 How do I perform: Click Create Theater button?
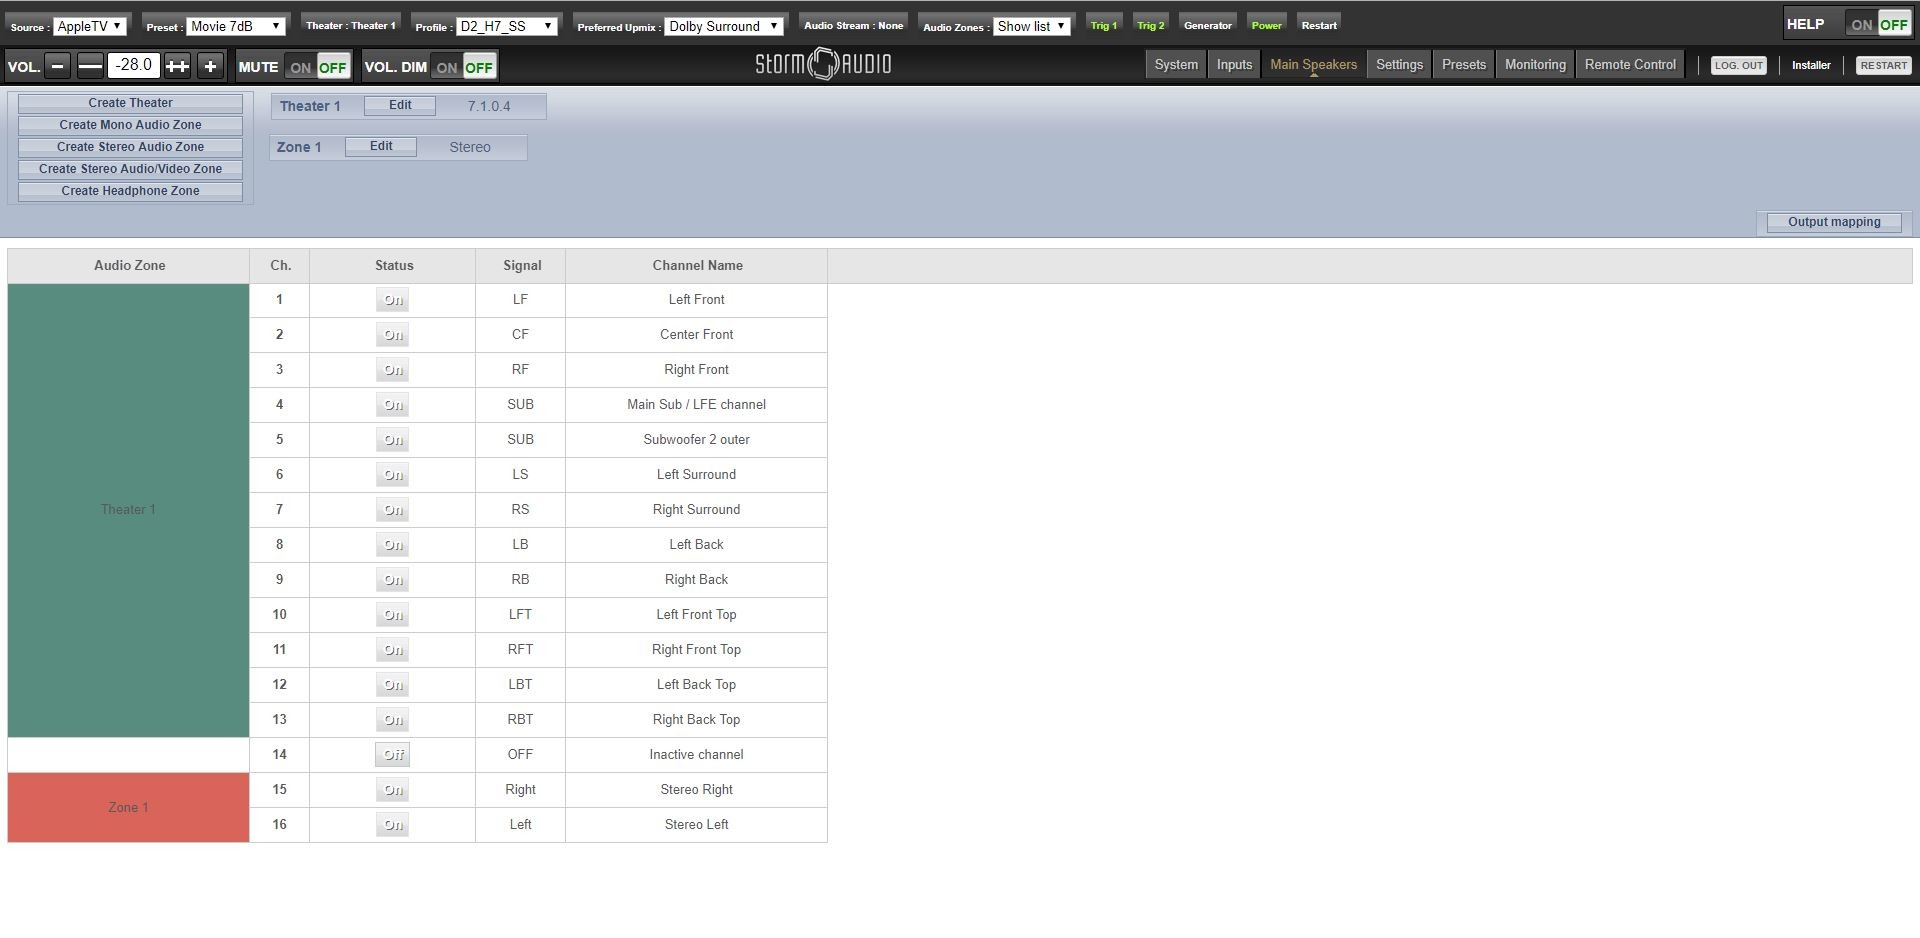click(130, 103)
